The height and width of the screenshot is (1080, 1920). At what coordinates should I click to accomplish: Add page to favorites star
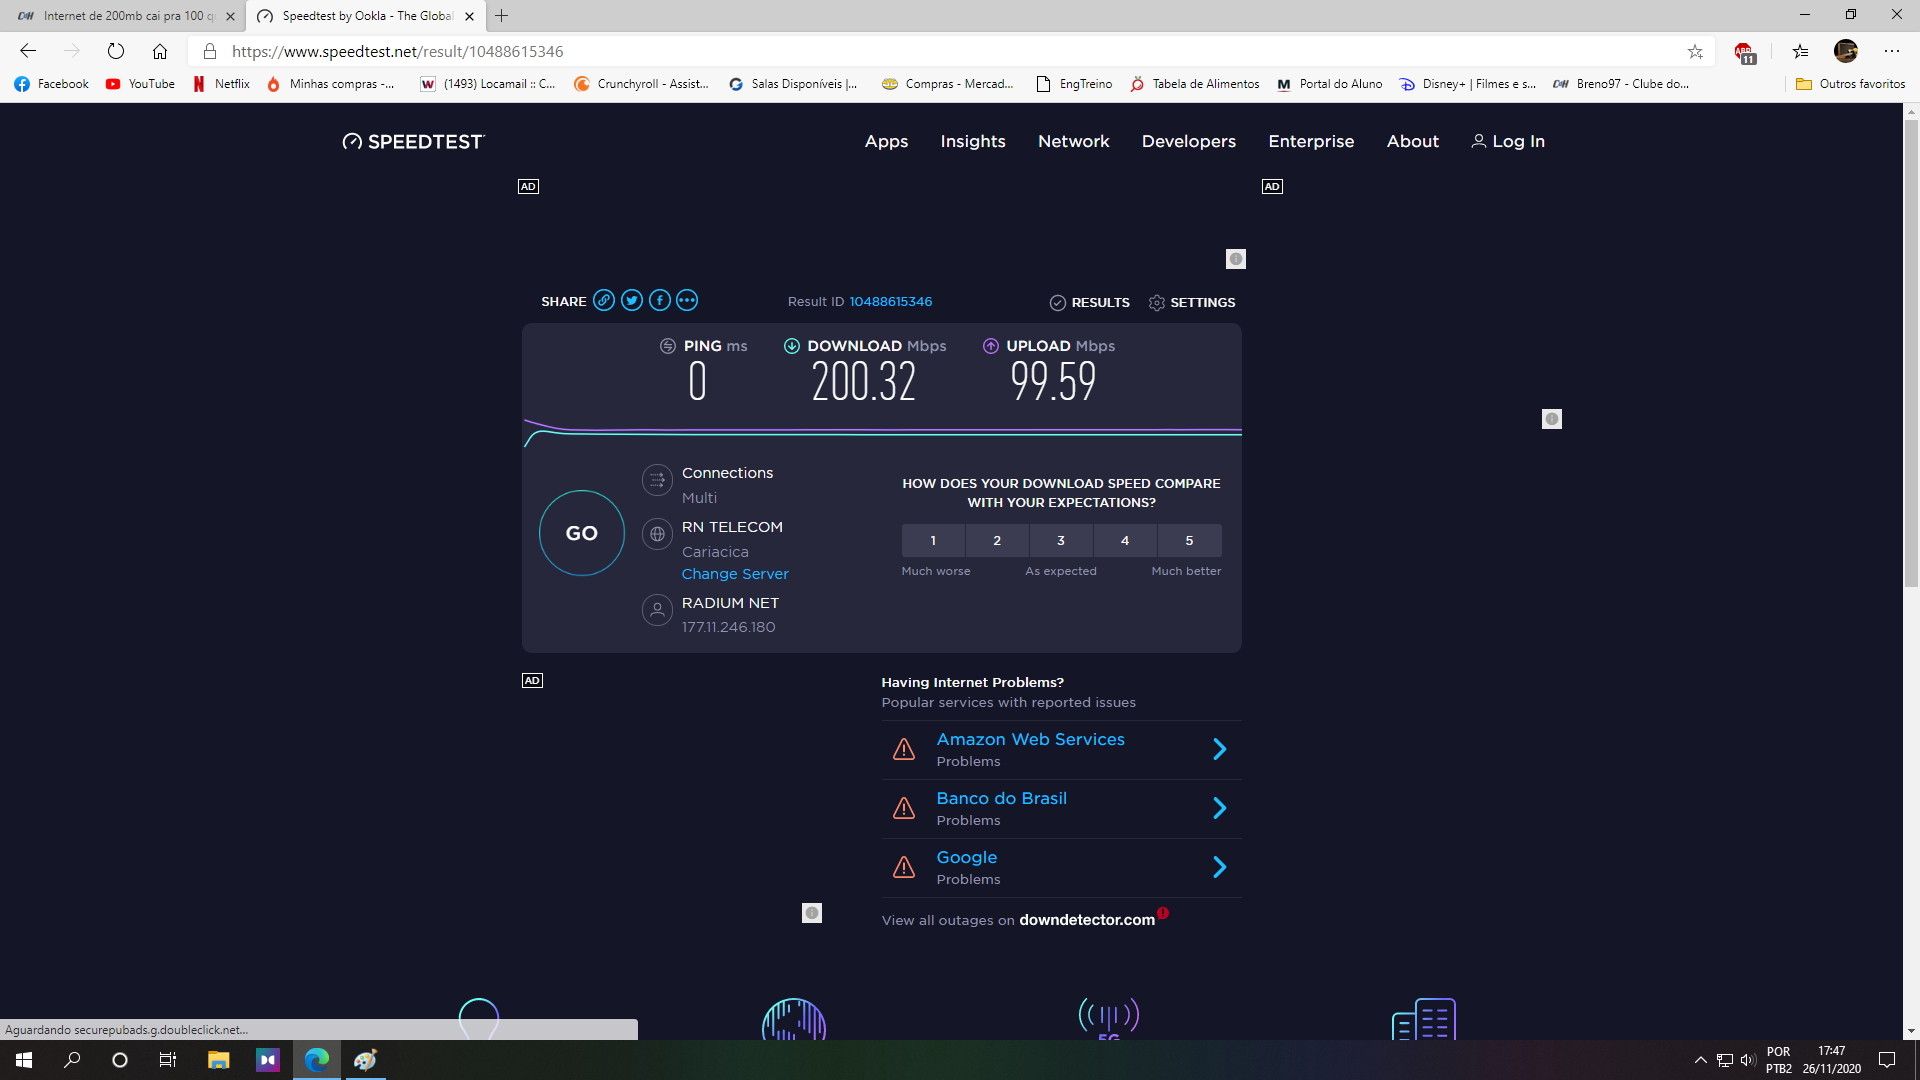click(x=1695, y=51)
